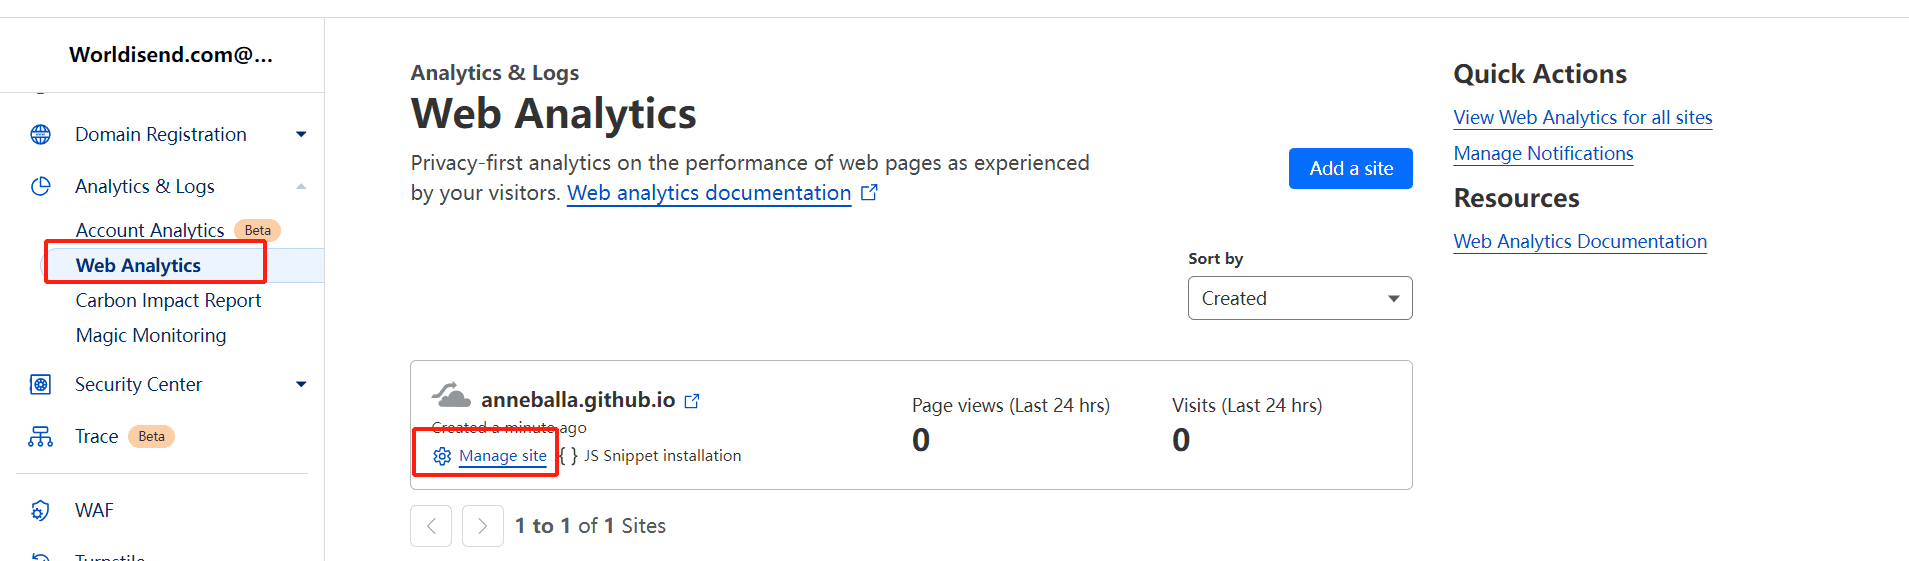Open JS Snippet installation
1909x561 pixels.
click(663, 456)
